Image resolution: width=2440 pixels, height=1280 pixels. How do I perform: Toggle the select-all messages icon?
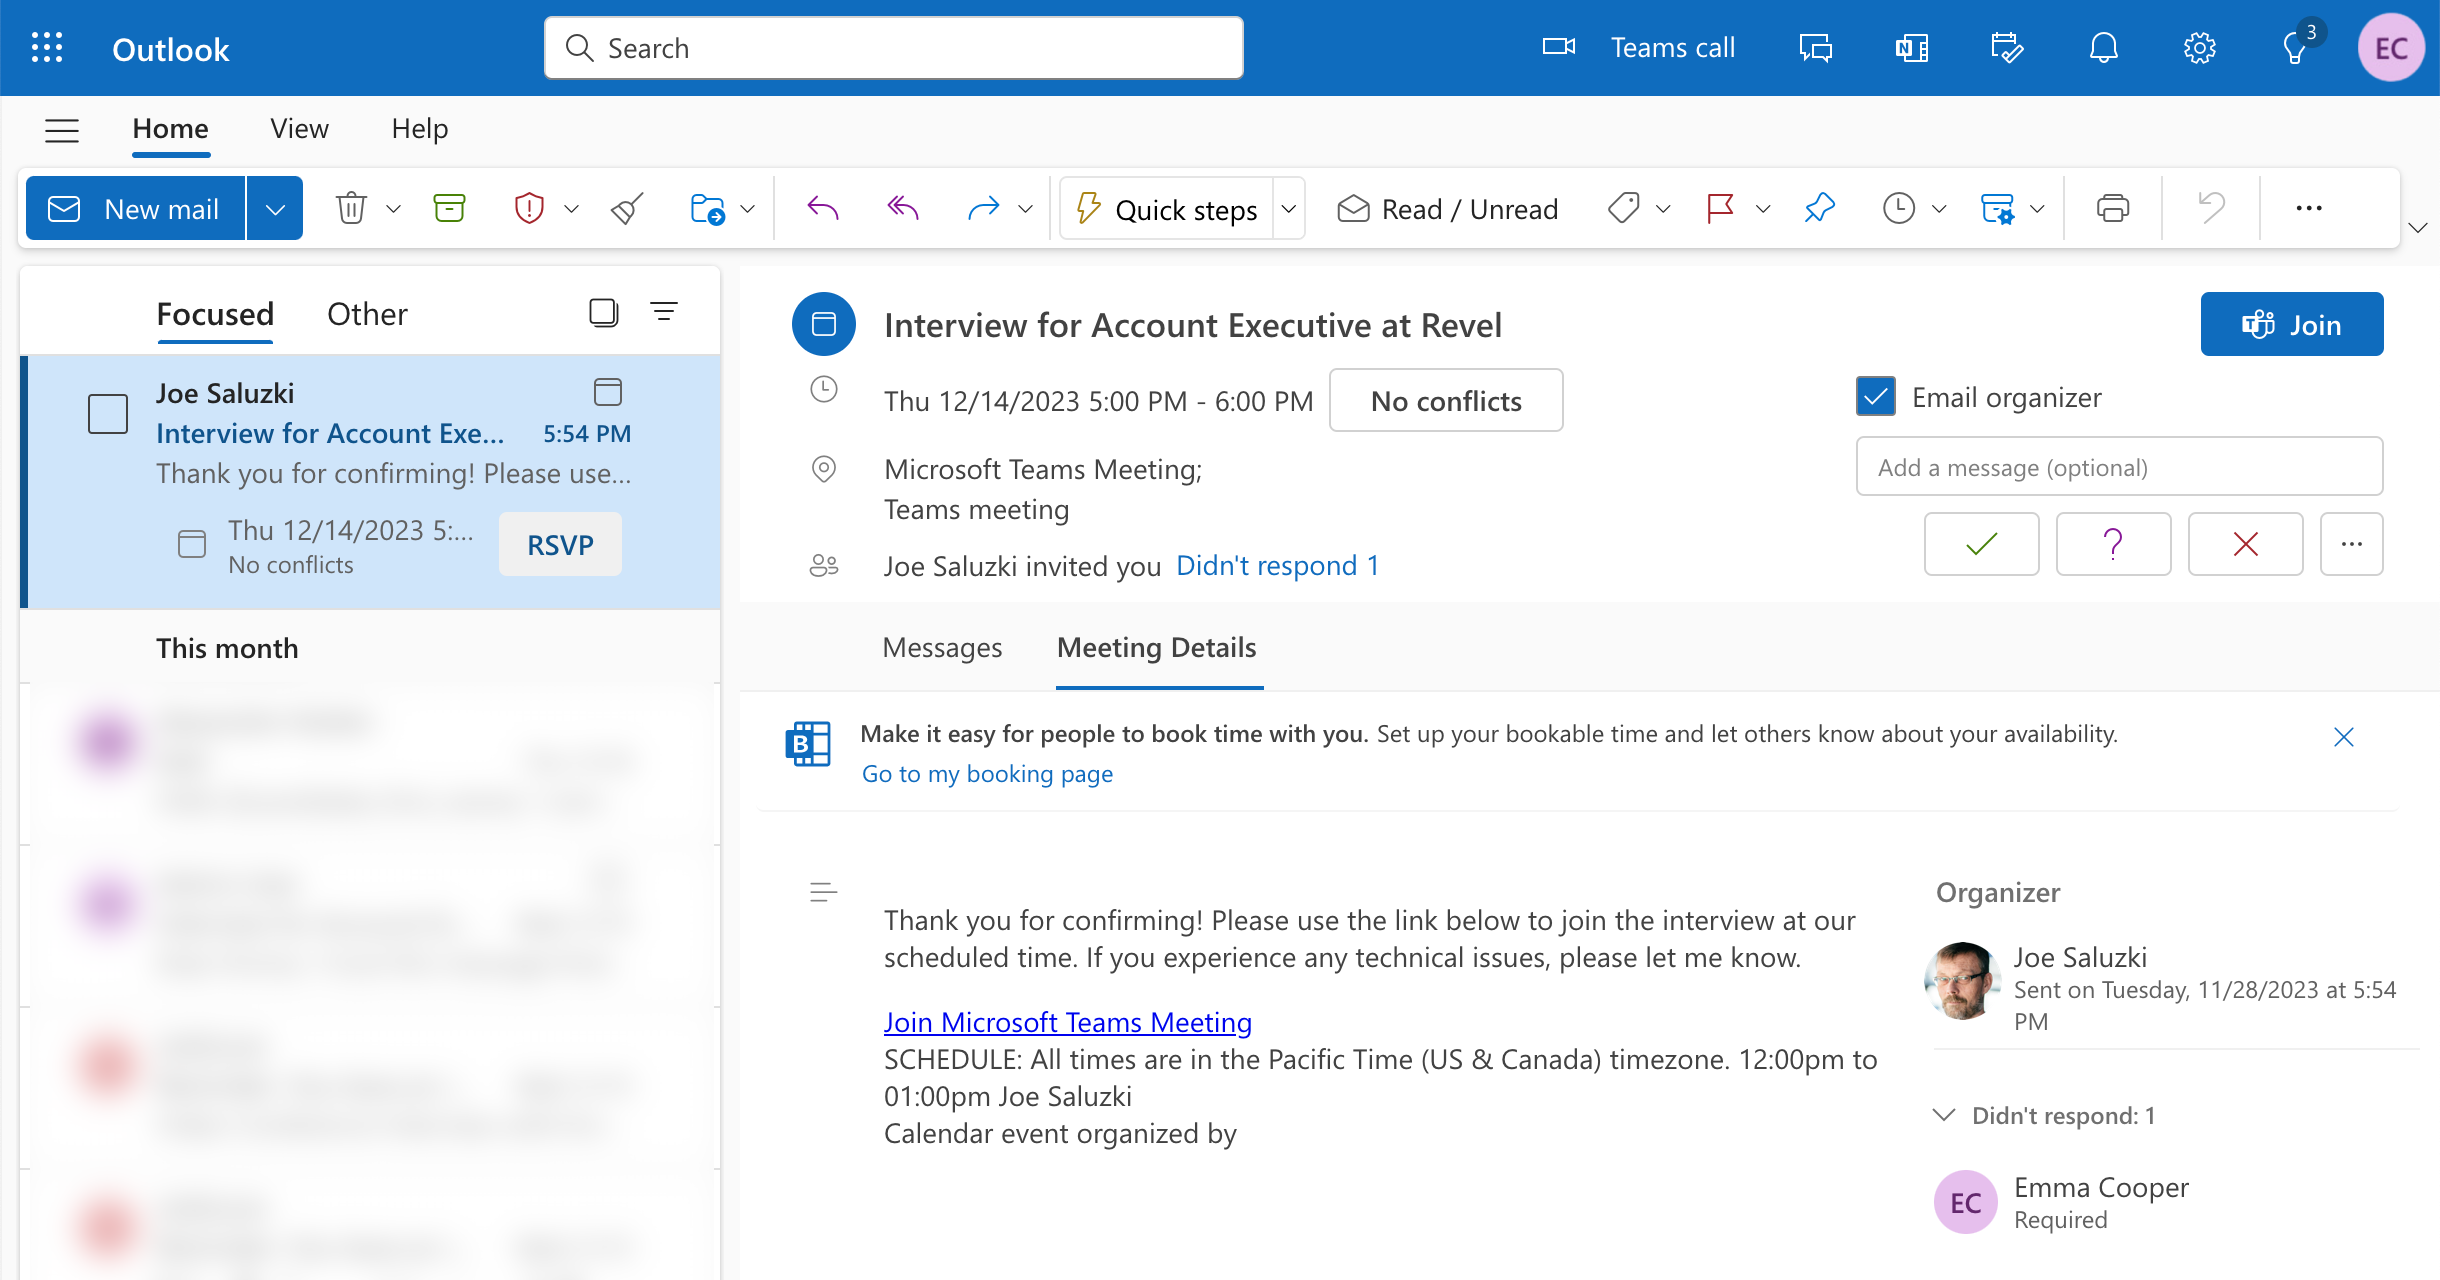(x=603, y=313)
